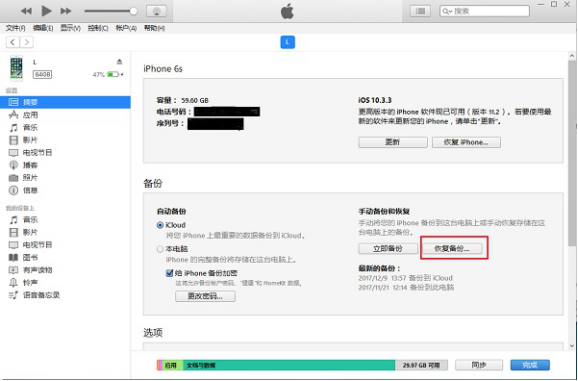Open the 编辑(E) menu

[x=43, y=28]
